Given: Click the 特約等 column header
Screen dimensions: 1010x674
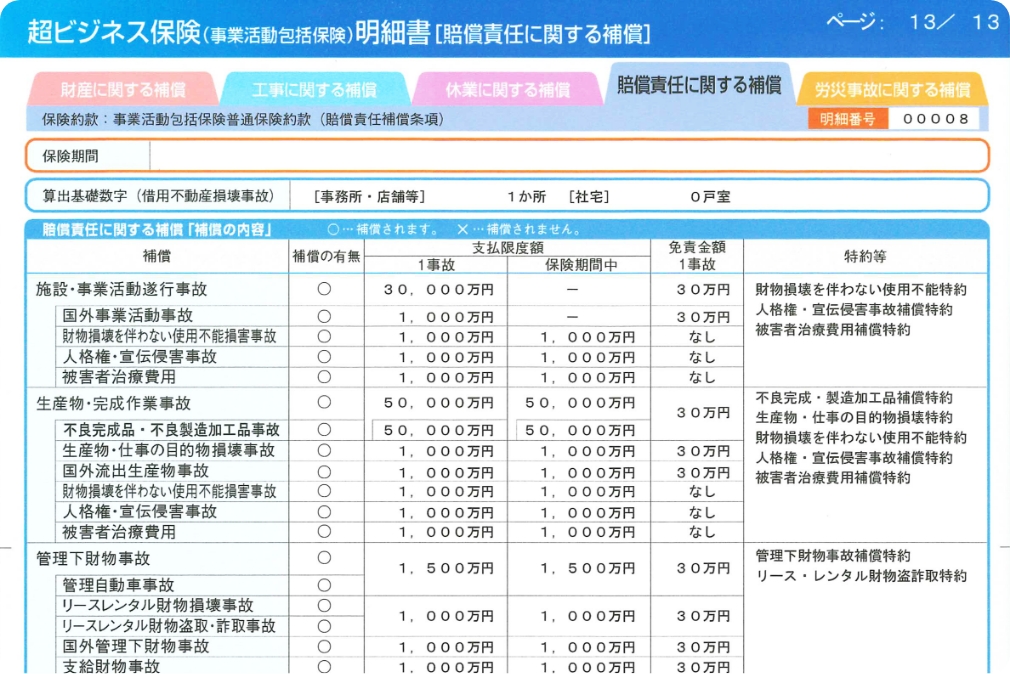Looking at the screenshot, I should coord(865,256).
